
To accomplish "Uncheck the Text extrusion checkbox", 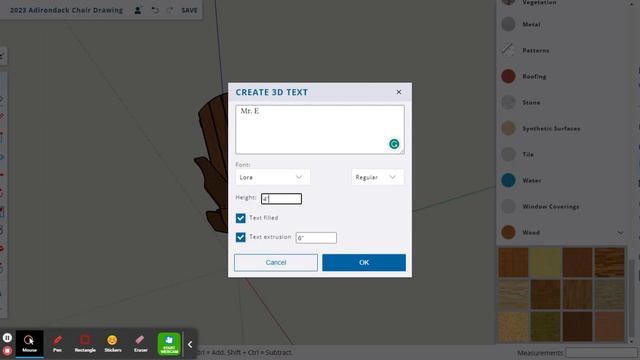I will click(x=240, y=237).
